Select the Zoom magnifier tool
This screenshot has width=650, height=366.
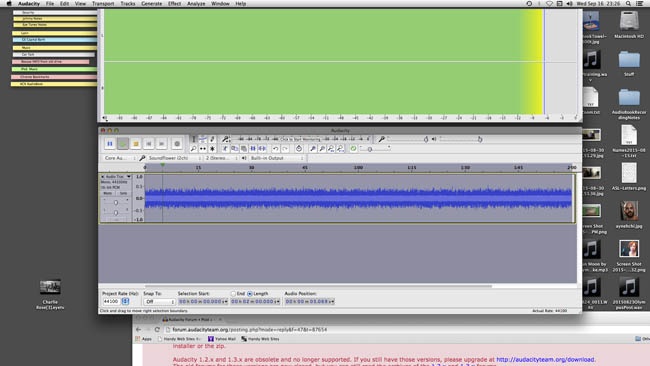pos(194,148)
